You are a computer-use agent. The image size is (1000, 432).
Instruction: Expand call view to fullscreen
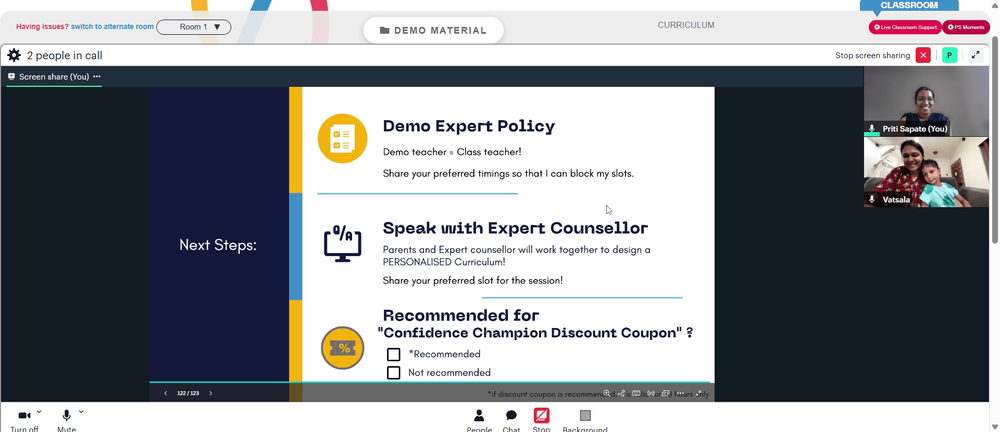pyautogui.click(x=975, y=56)
